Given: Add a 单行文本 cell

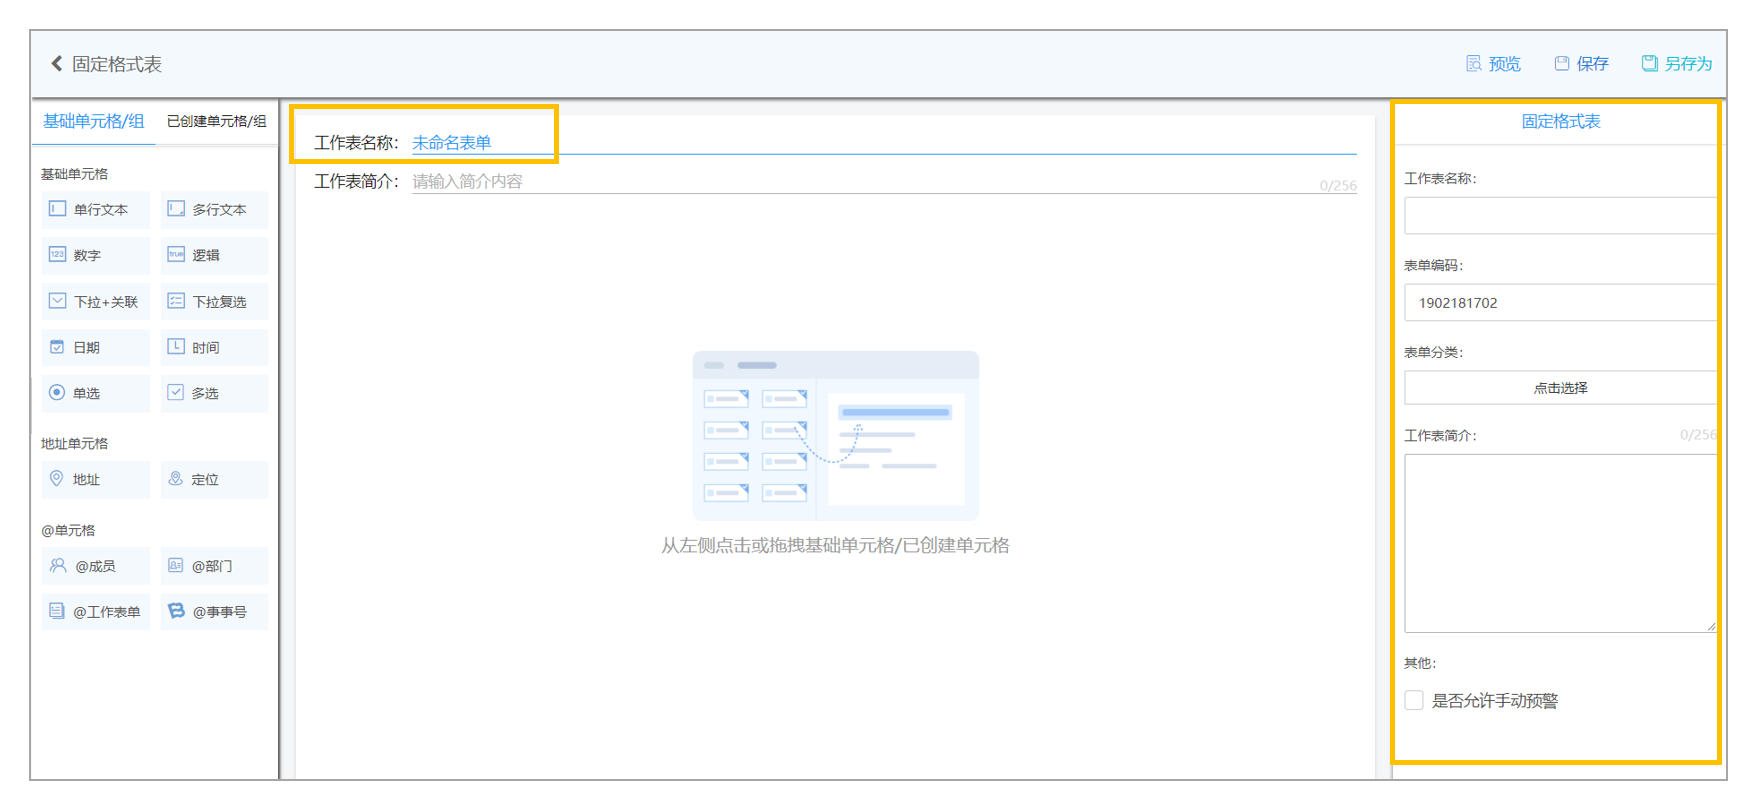Looking at the screenshot, I should 96,209.
